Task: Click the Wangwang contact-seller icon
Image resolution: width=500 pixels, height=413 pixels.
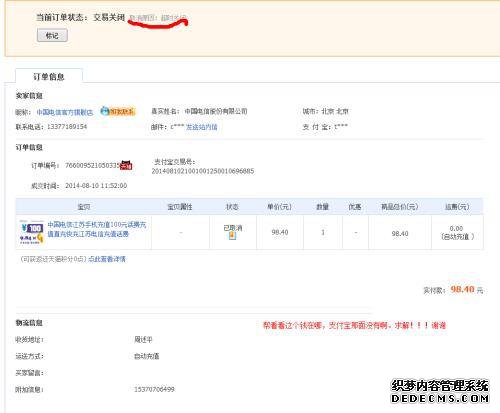Action: pos(118,111)
